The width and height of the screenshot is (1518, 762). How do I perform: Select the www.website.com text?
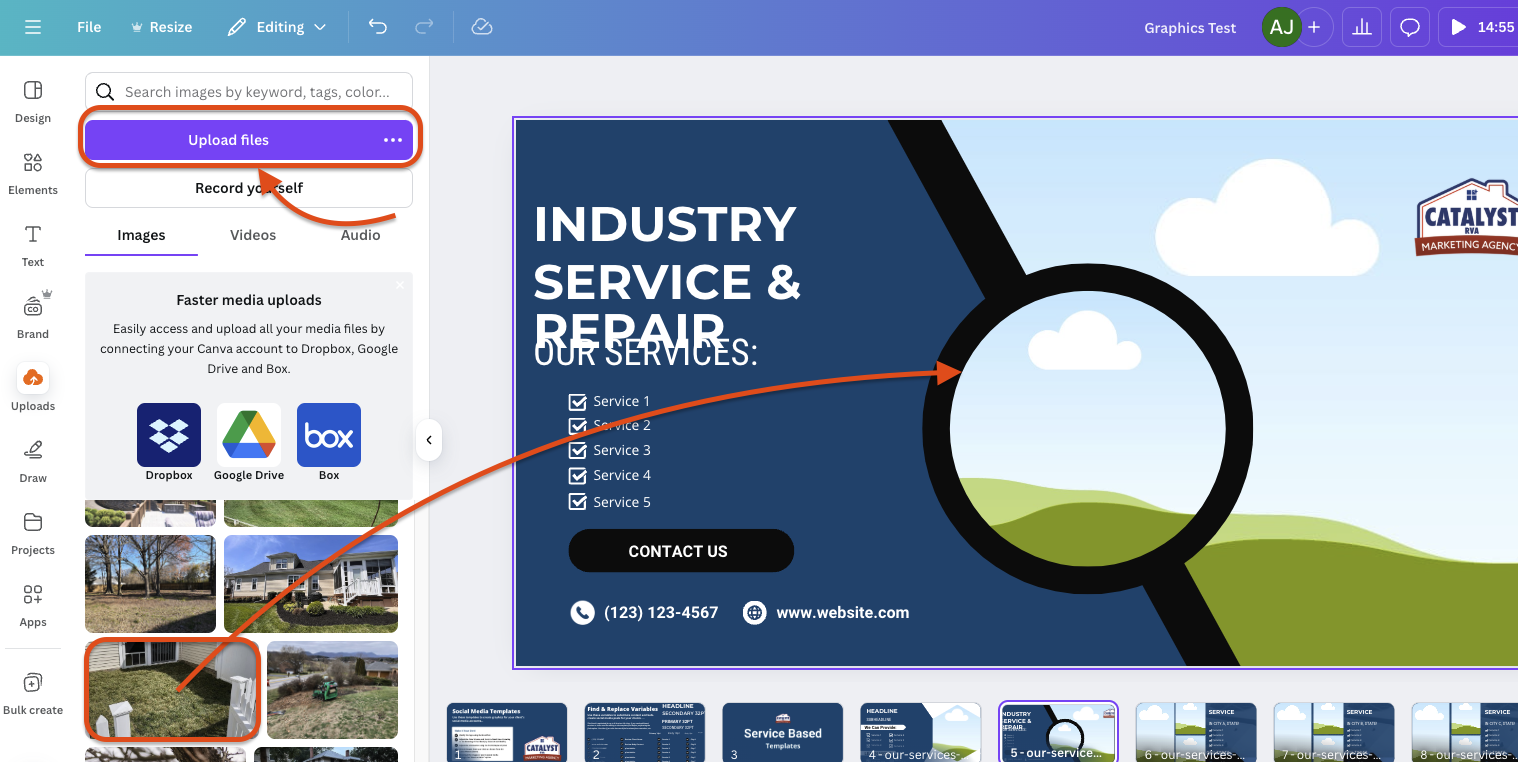(843, 613)
